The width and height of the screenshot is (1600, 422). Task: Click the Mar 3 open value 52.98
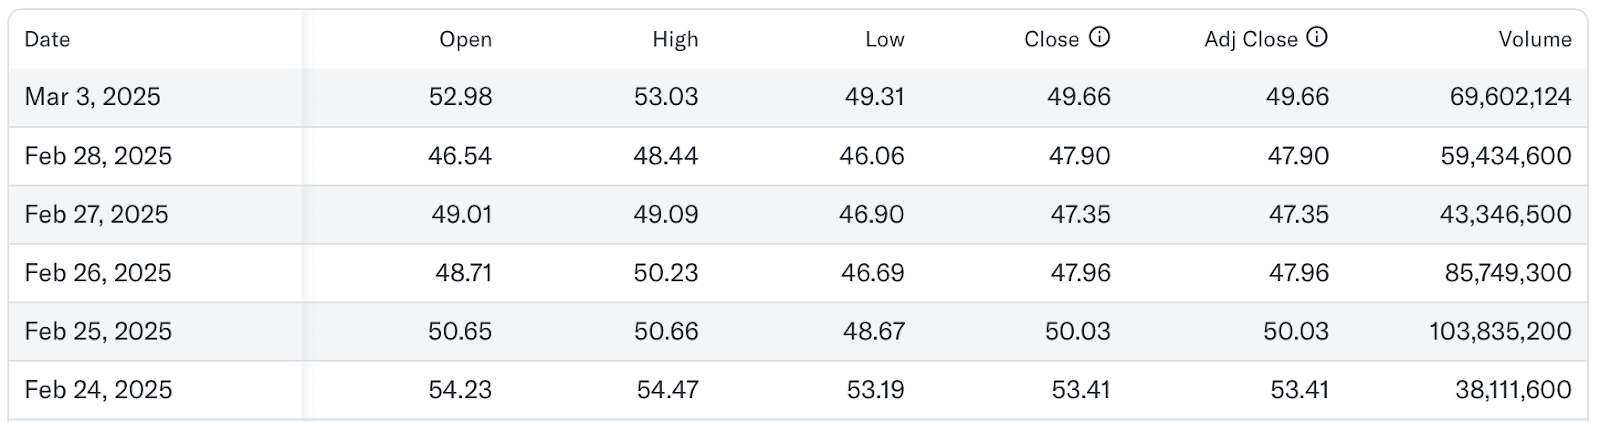pyautogui.click(x=460, y=97)
